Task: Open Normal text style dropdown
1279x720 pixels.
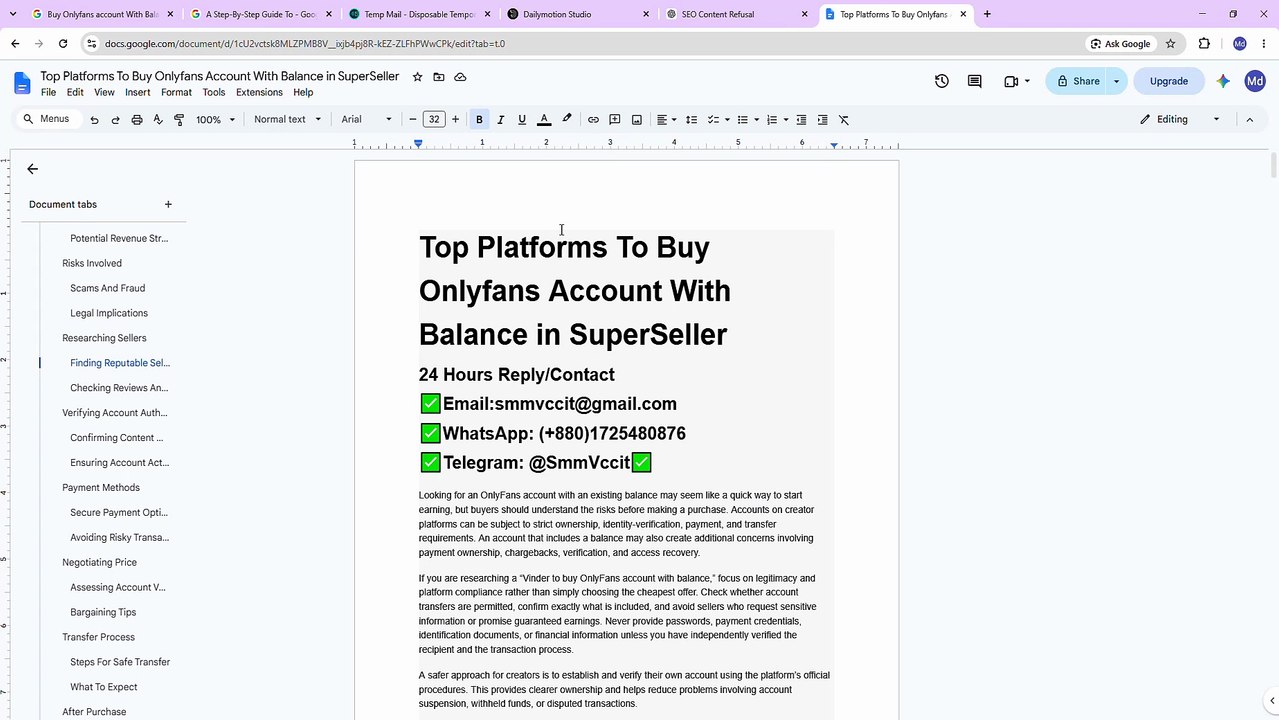Action: (x=288, y=120)
